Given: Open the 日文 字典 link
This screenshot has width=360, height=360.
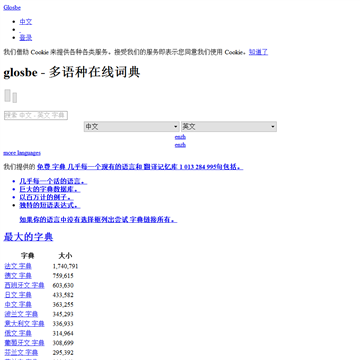Looking at the screenshot, I should (18, 295).
